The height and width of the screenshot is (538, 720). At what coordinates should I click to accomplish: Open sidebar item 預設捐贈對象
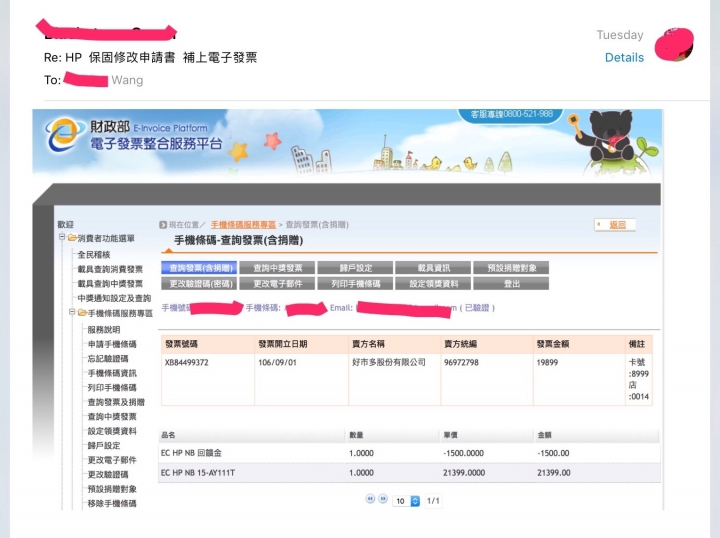click(x=112, y=489)
